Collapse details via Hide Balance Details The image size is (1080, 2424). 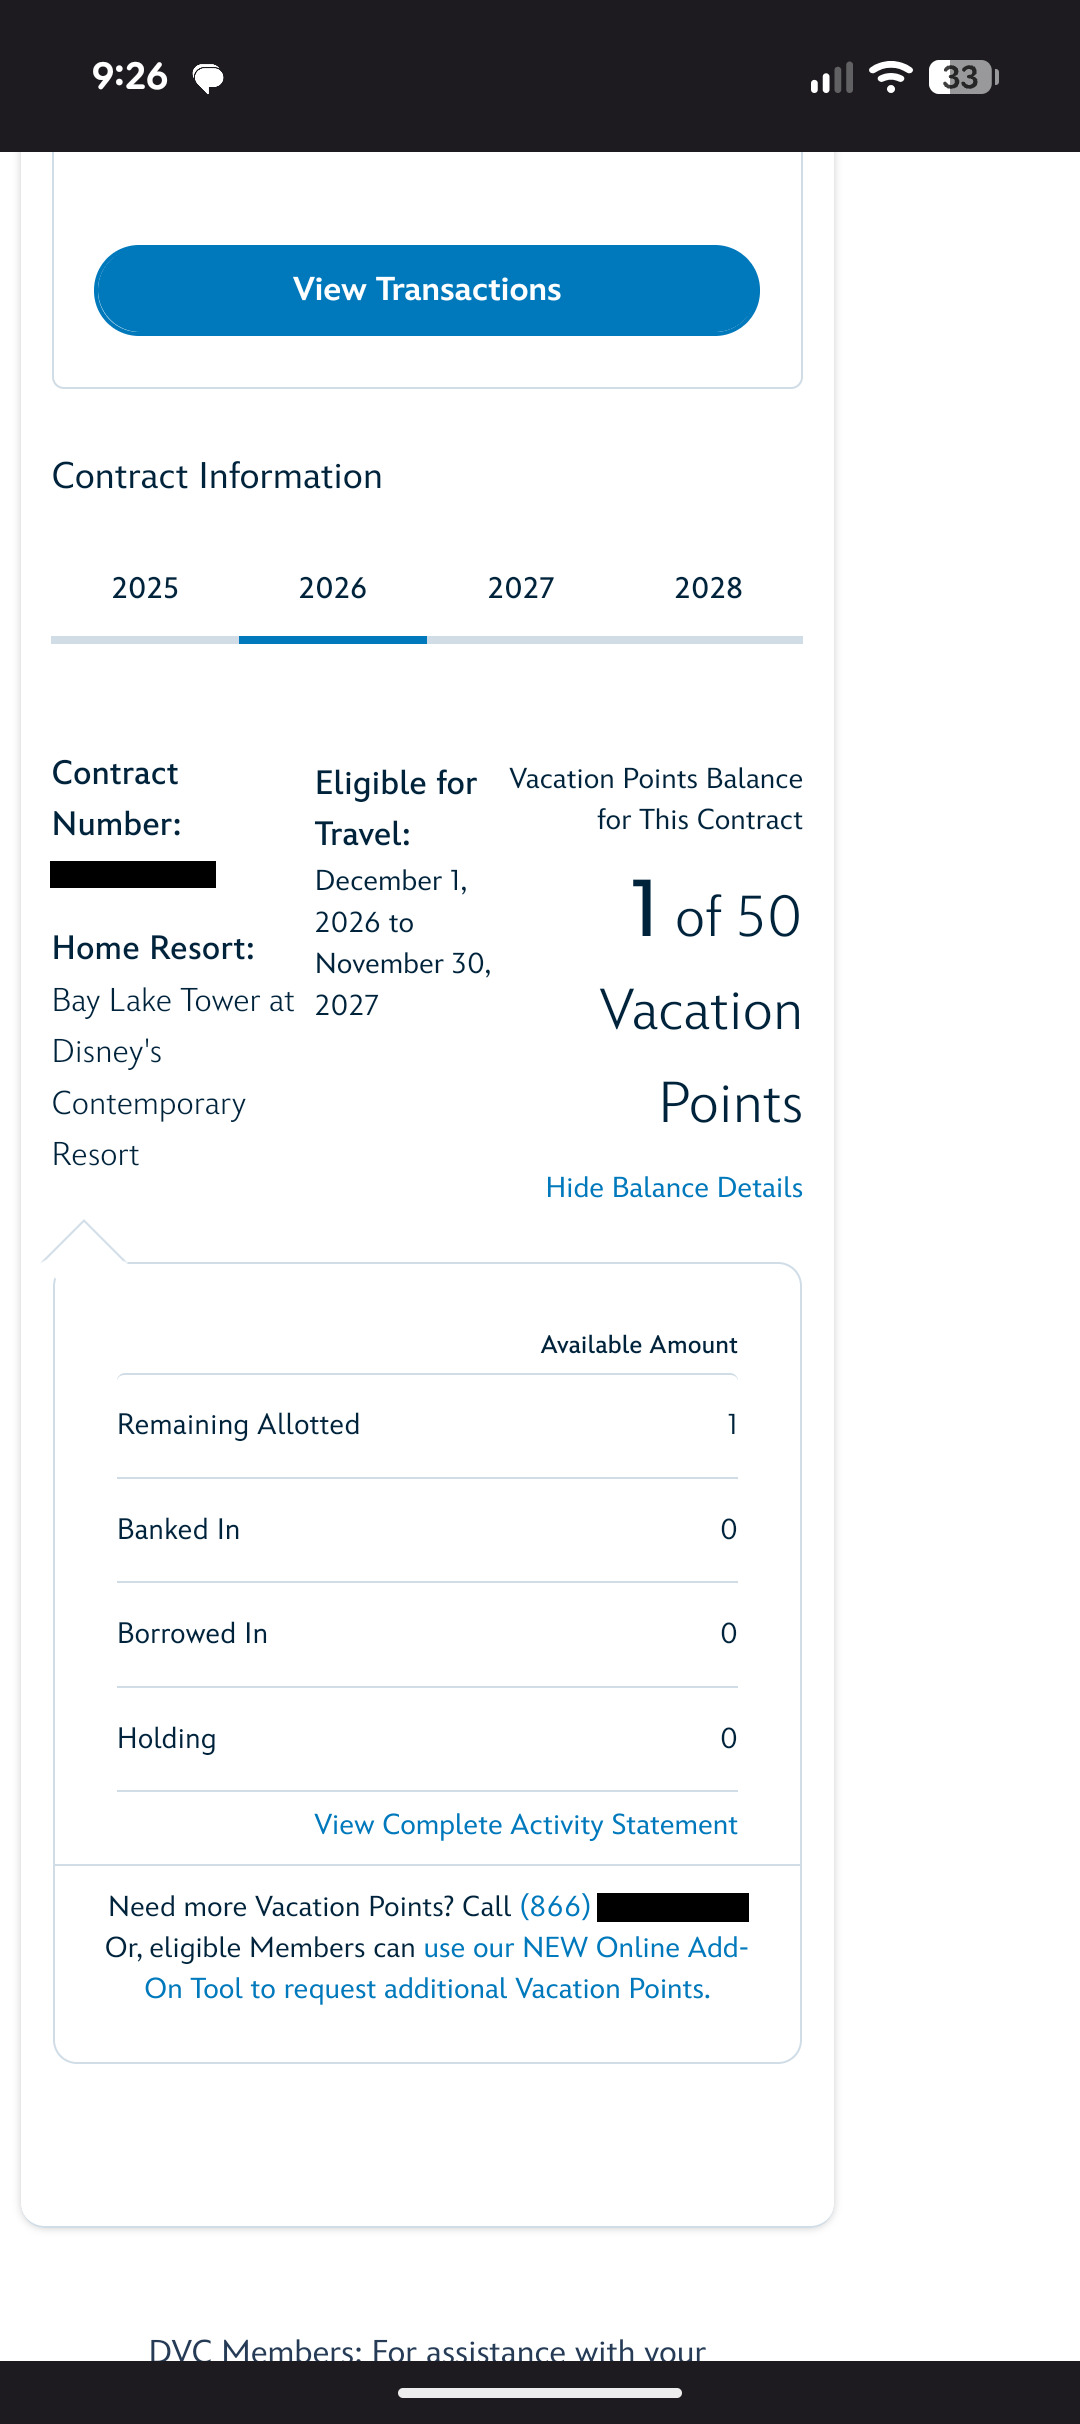tap(674, 1188)
